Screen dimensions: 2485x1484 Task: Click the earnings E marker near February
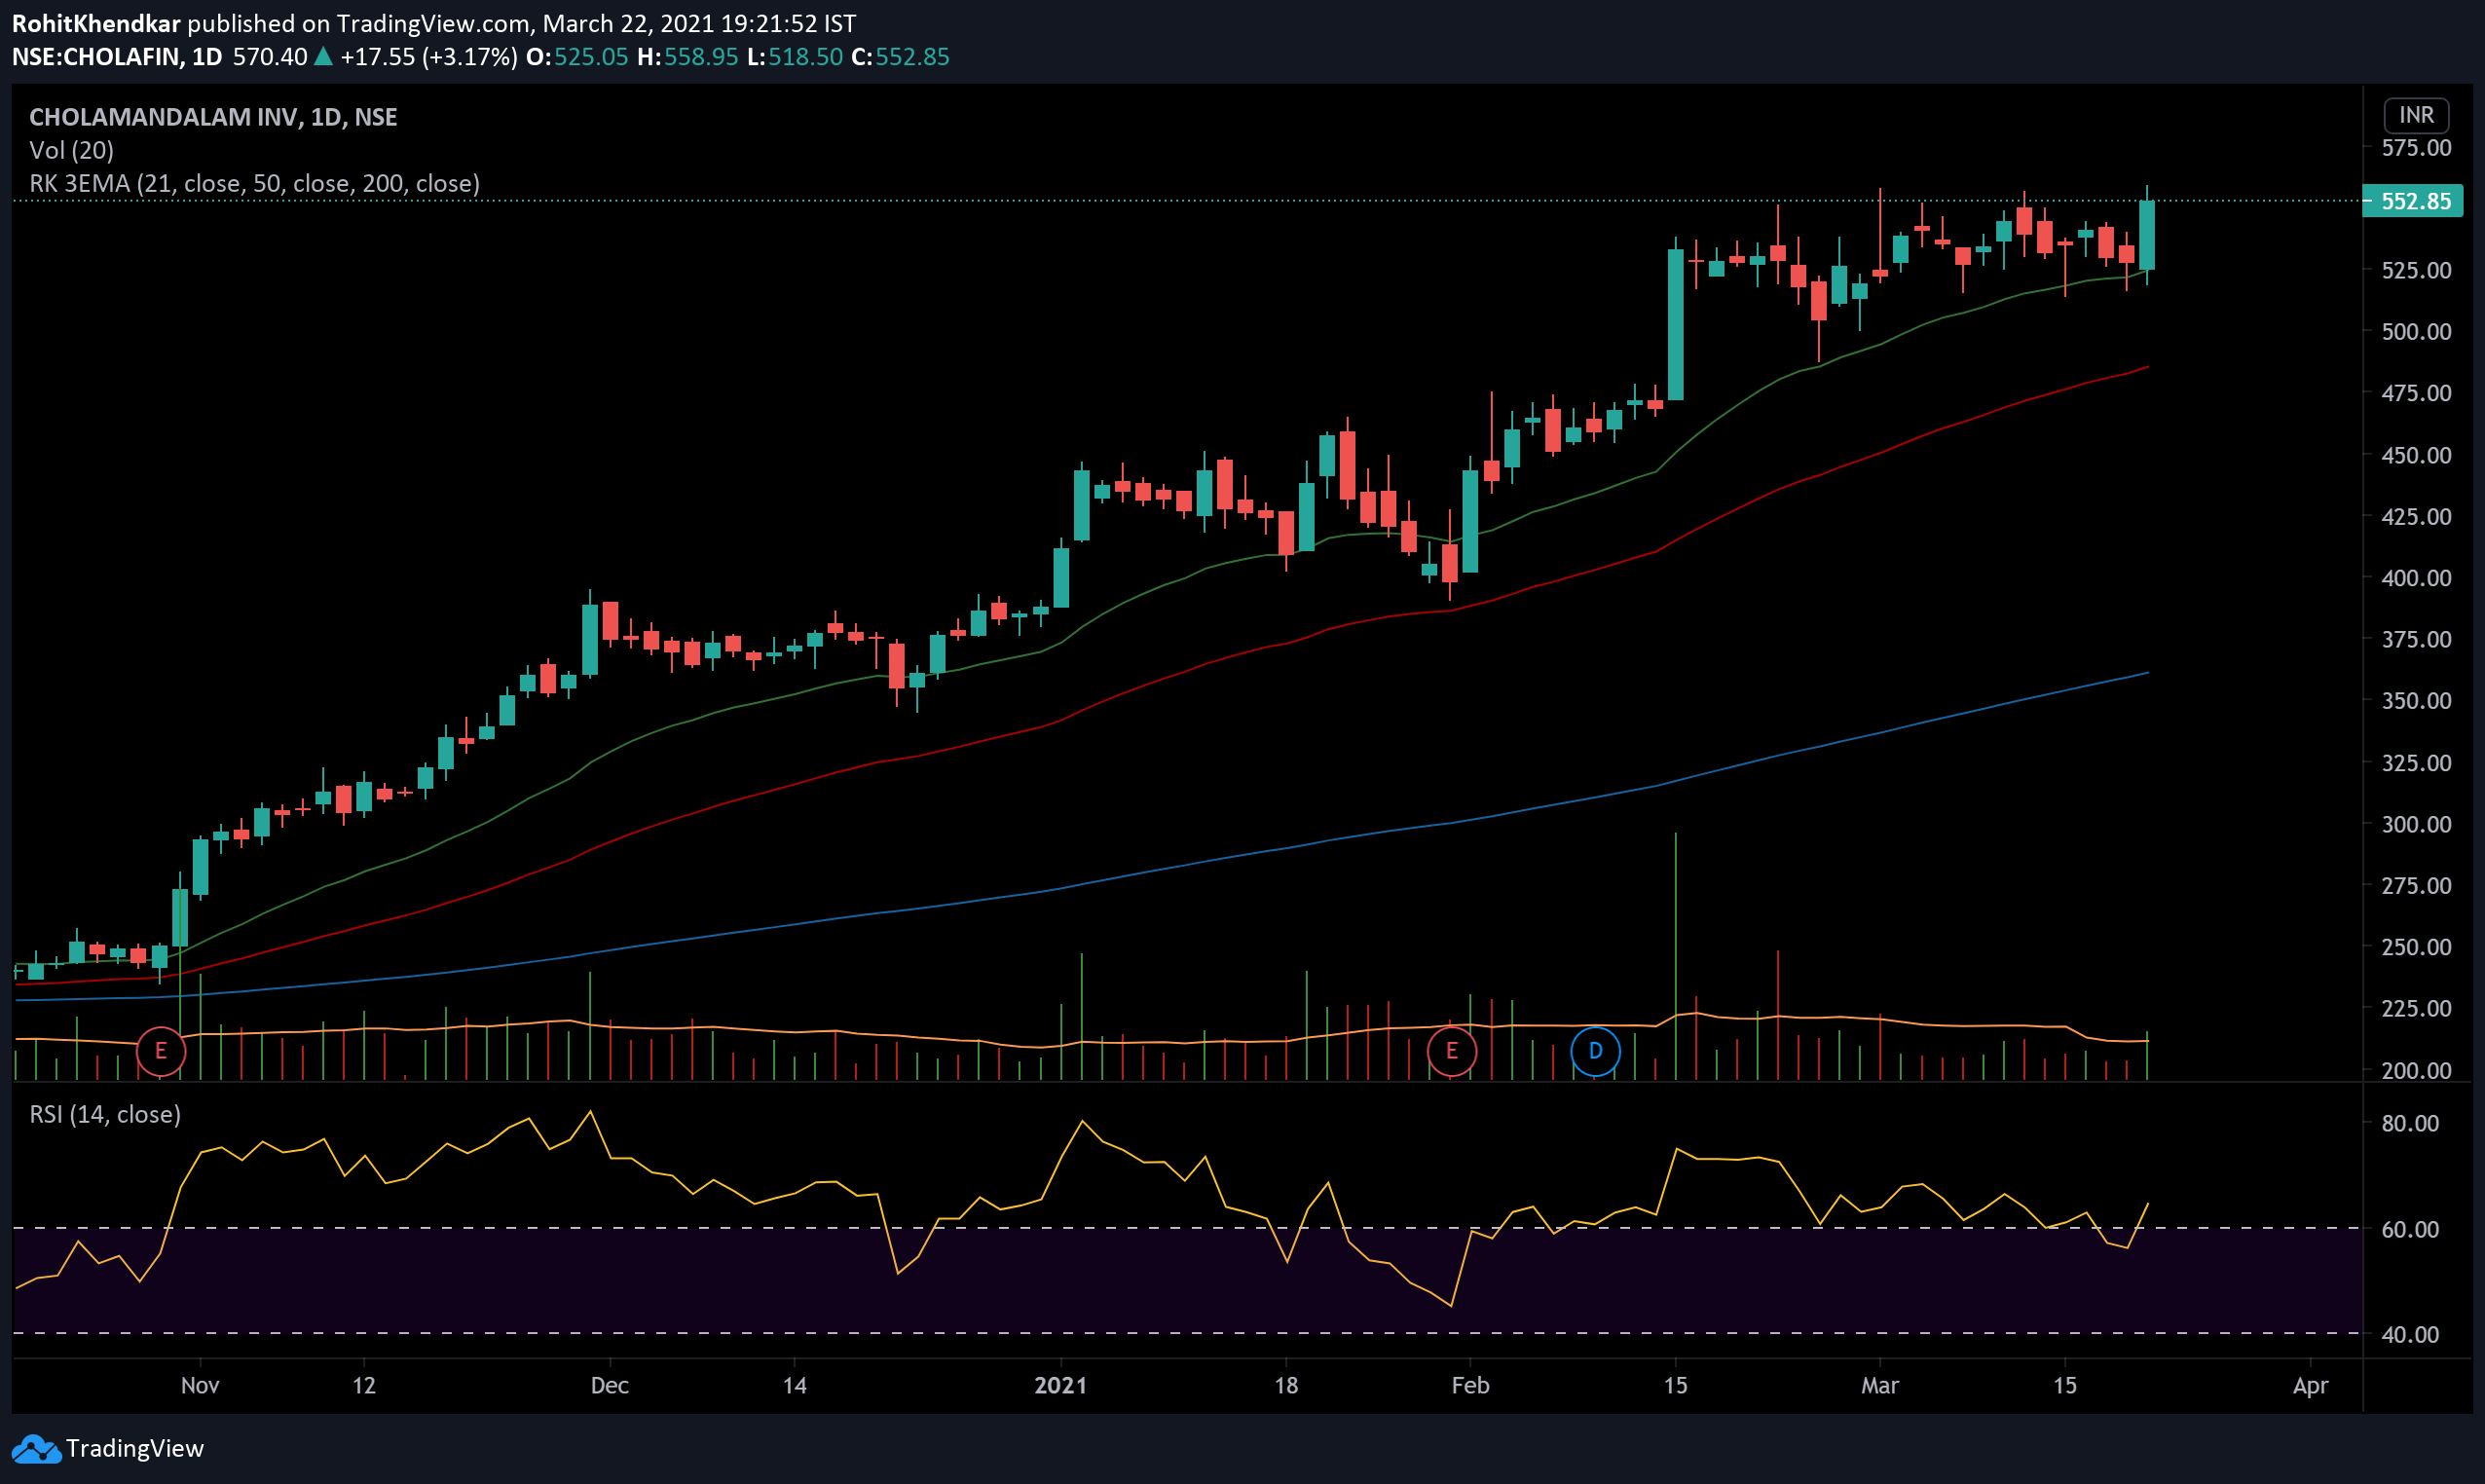click(x=1451, y=1051)
